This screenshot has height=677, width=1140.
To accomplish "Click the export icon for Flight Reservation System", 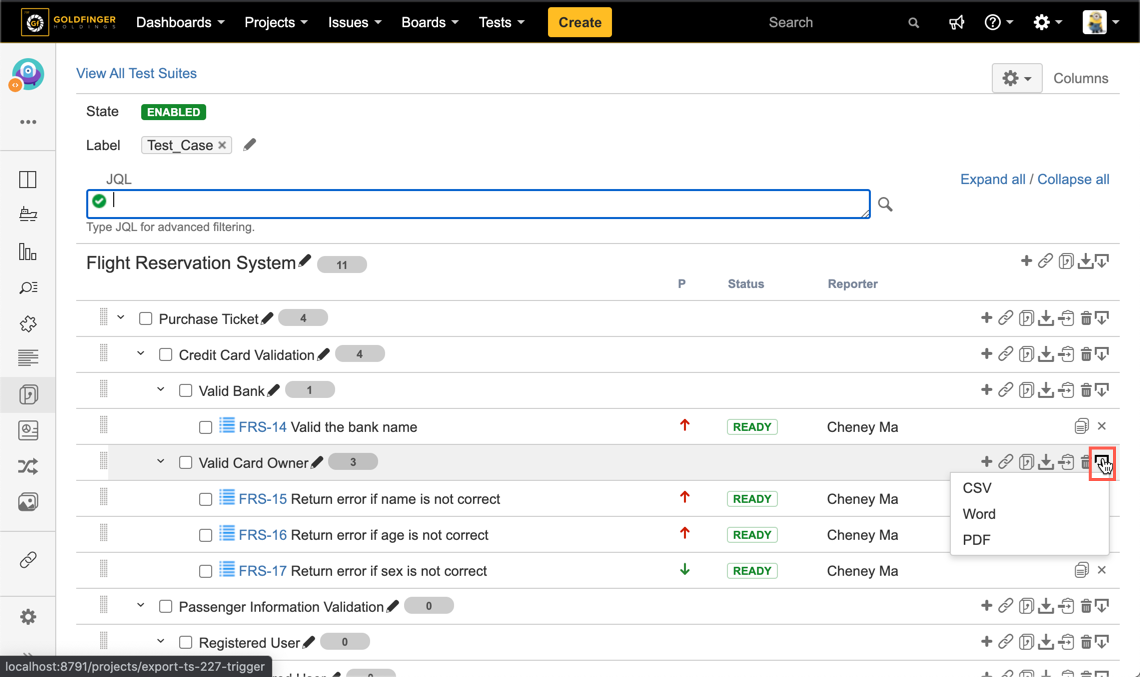I will [x=1102, y=262].
